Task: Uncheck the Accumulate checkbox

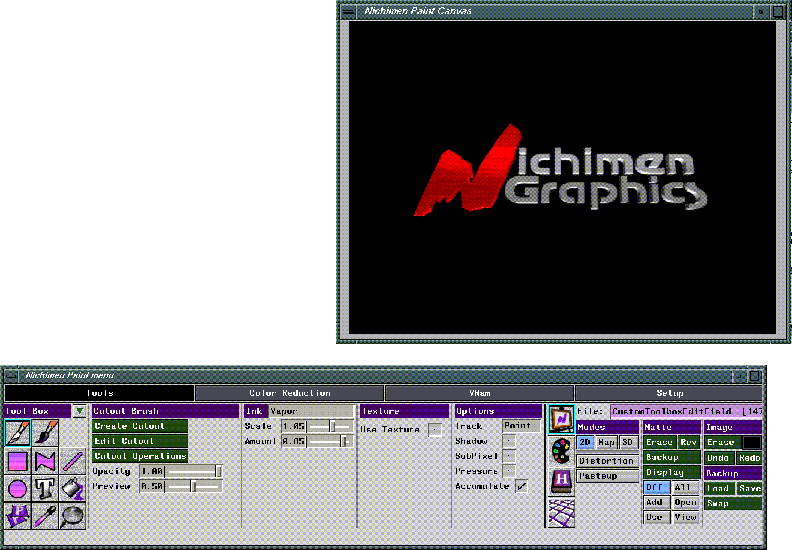Action: [521, 486]
